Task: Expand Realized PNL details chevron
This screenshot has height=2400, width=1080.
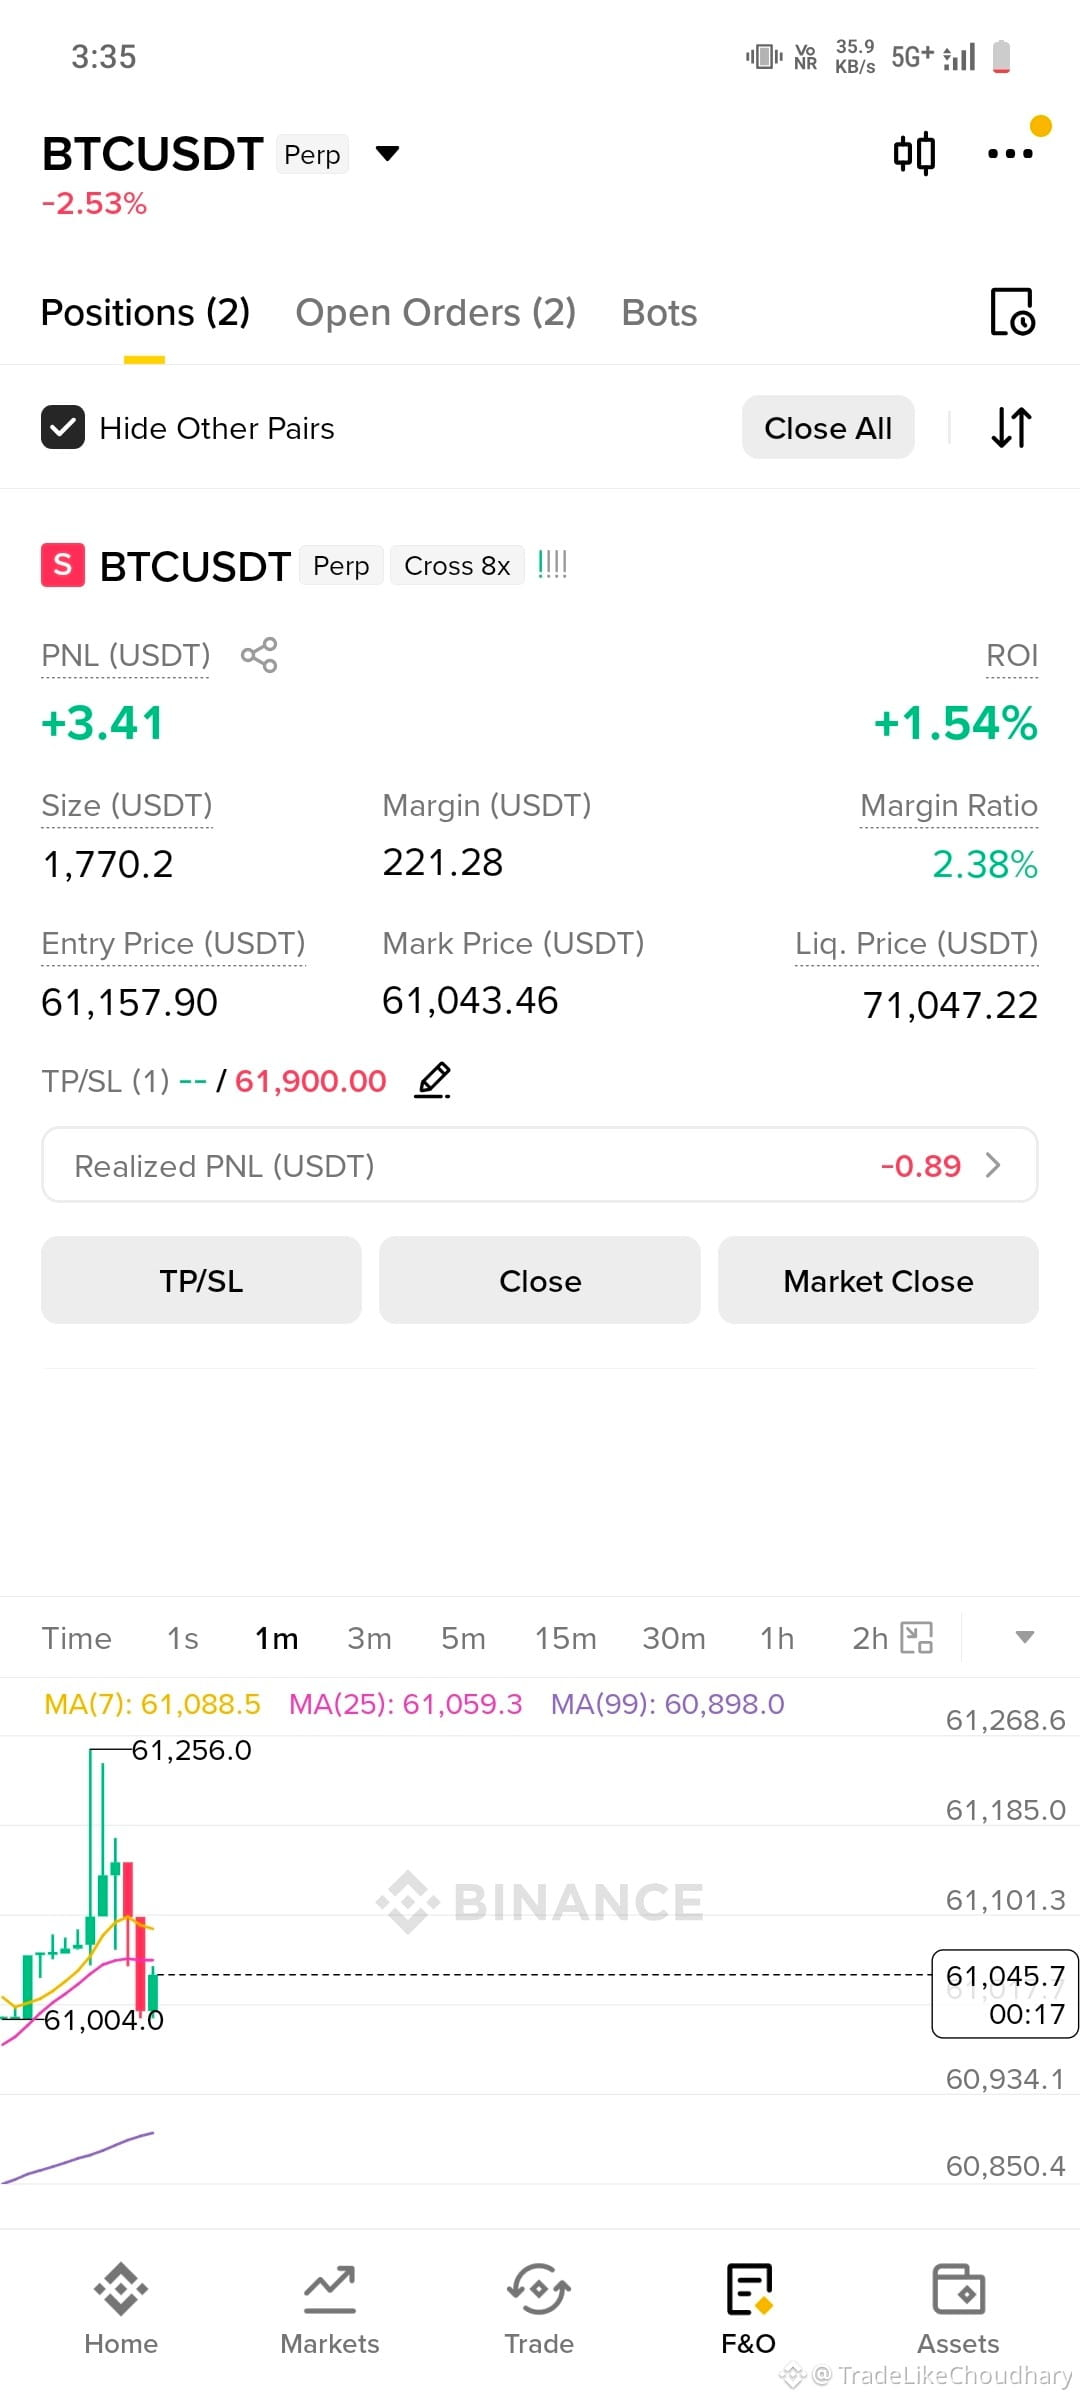Action: pos(993,1165)
